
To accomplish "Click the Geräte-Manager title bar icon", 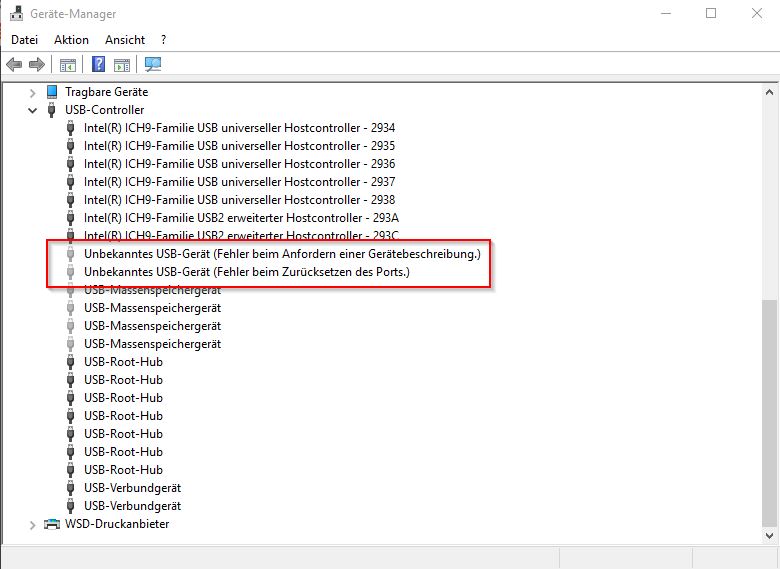I will click(x=18, y=14).
